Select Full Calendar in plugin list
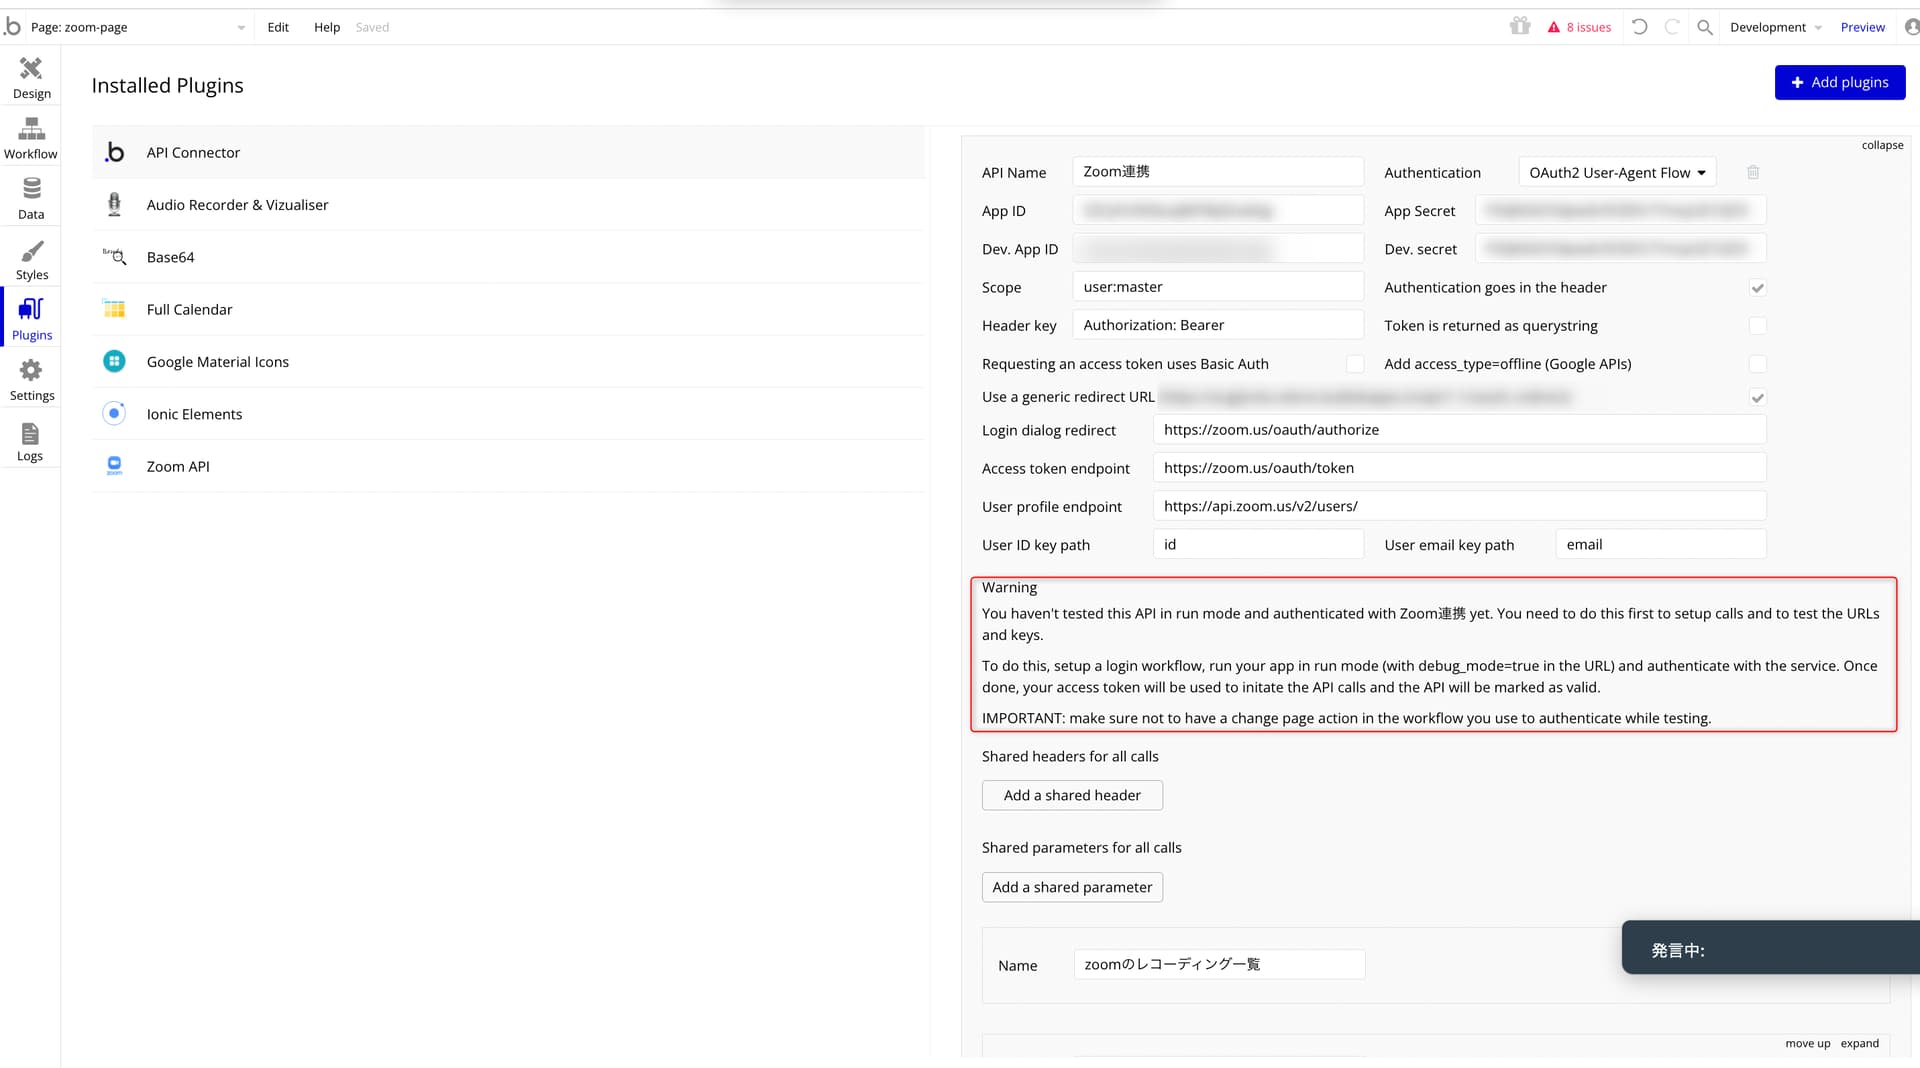The width and height of the screenshot is (1920, 1068). pos(508,309)
